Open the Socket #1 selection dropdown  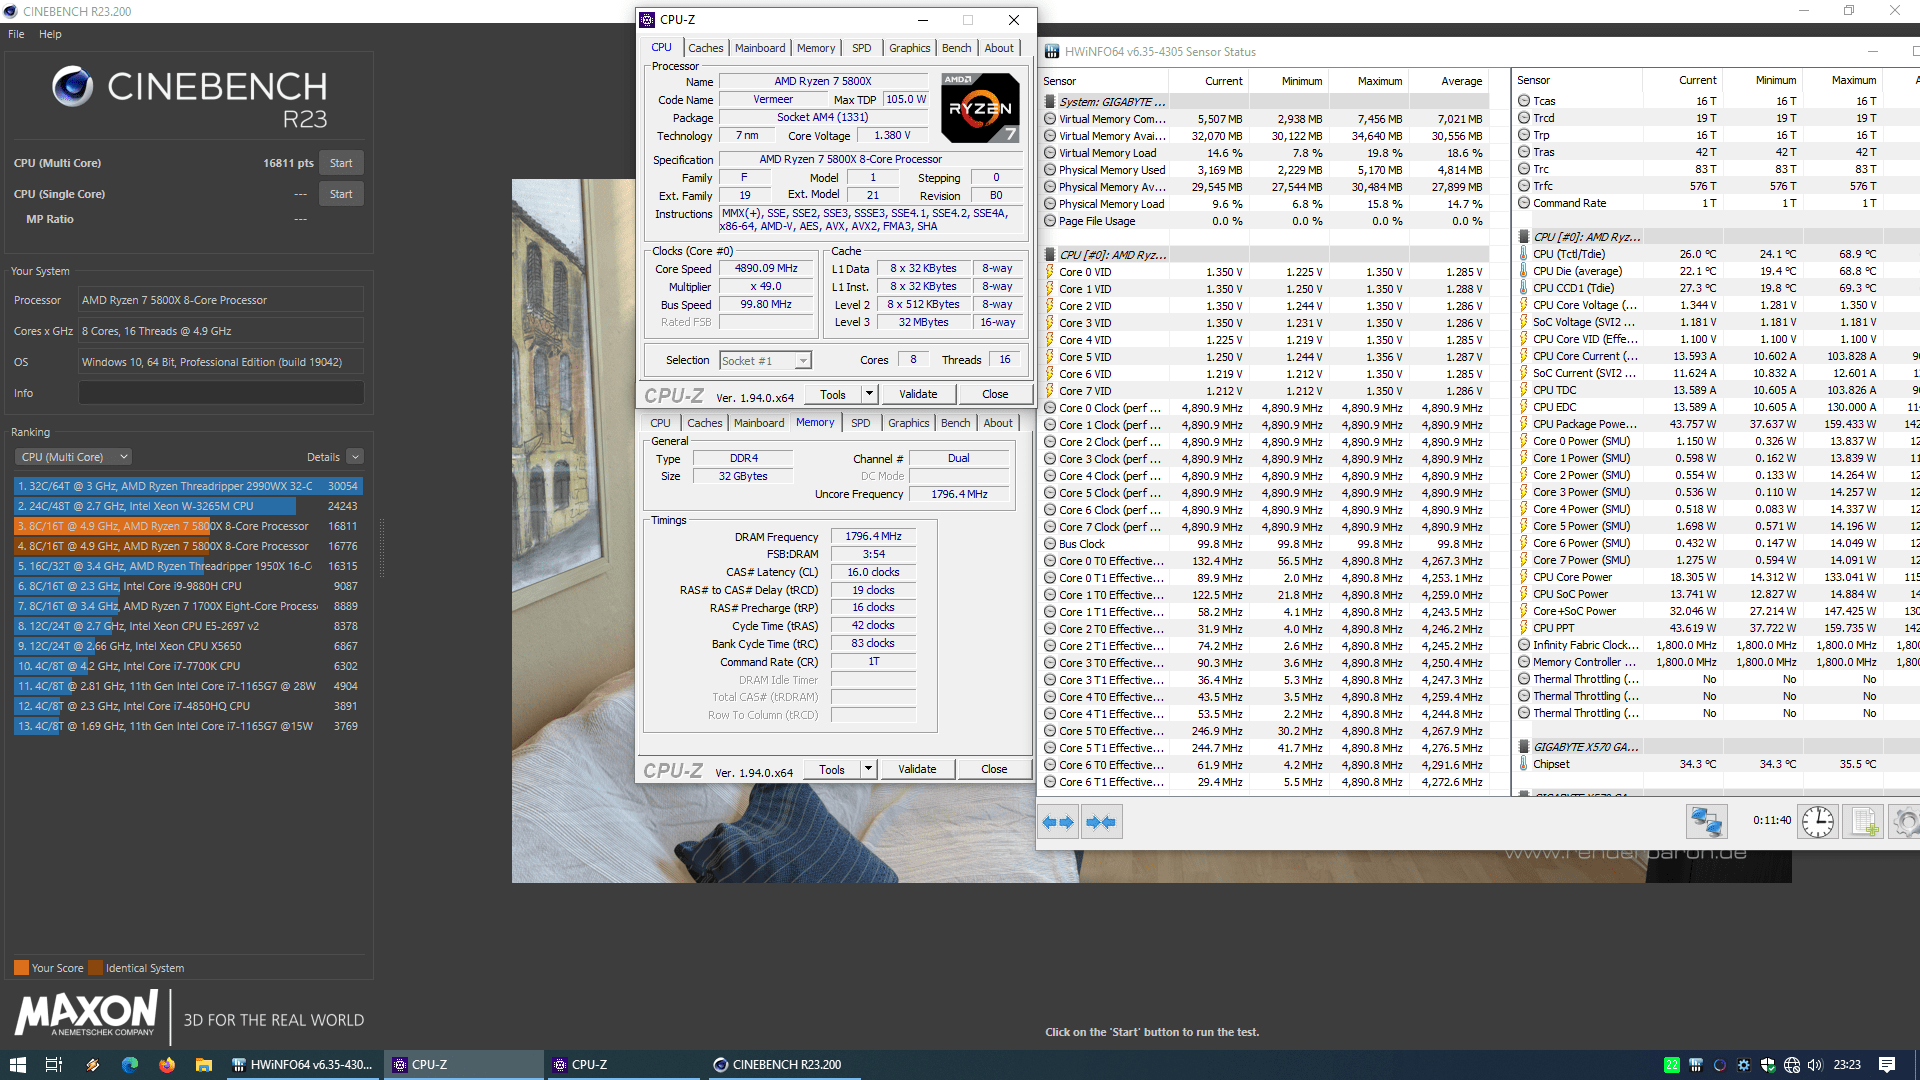coord(765,360)
